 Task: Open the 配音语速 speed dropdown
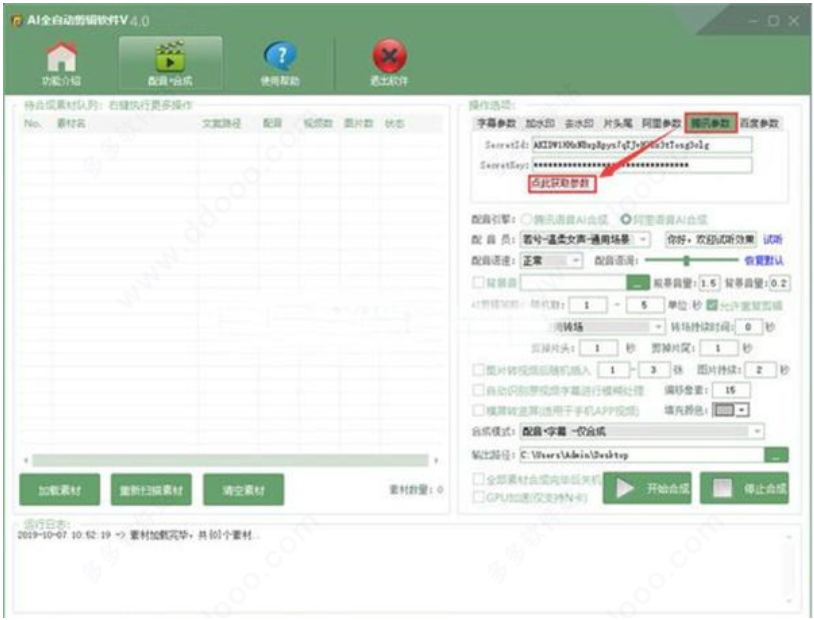(x=551, y=260)
